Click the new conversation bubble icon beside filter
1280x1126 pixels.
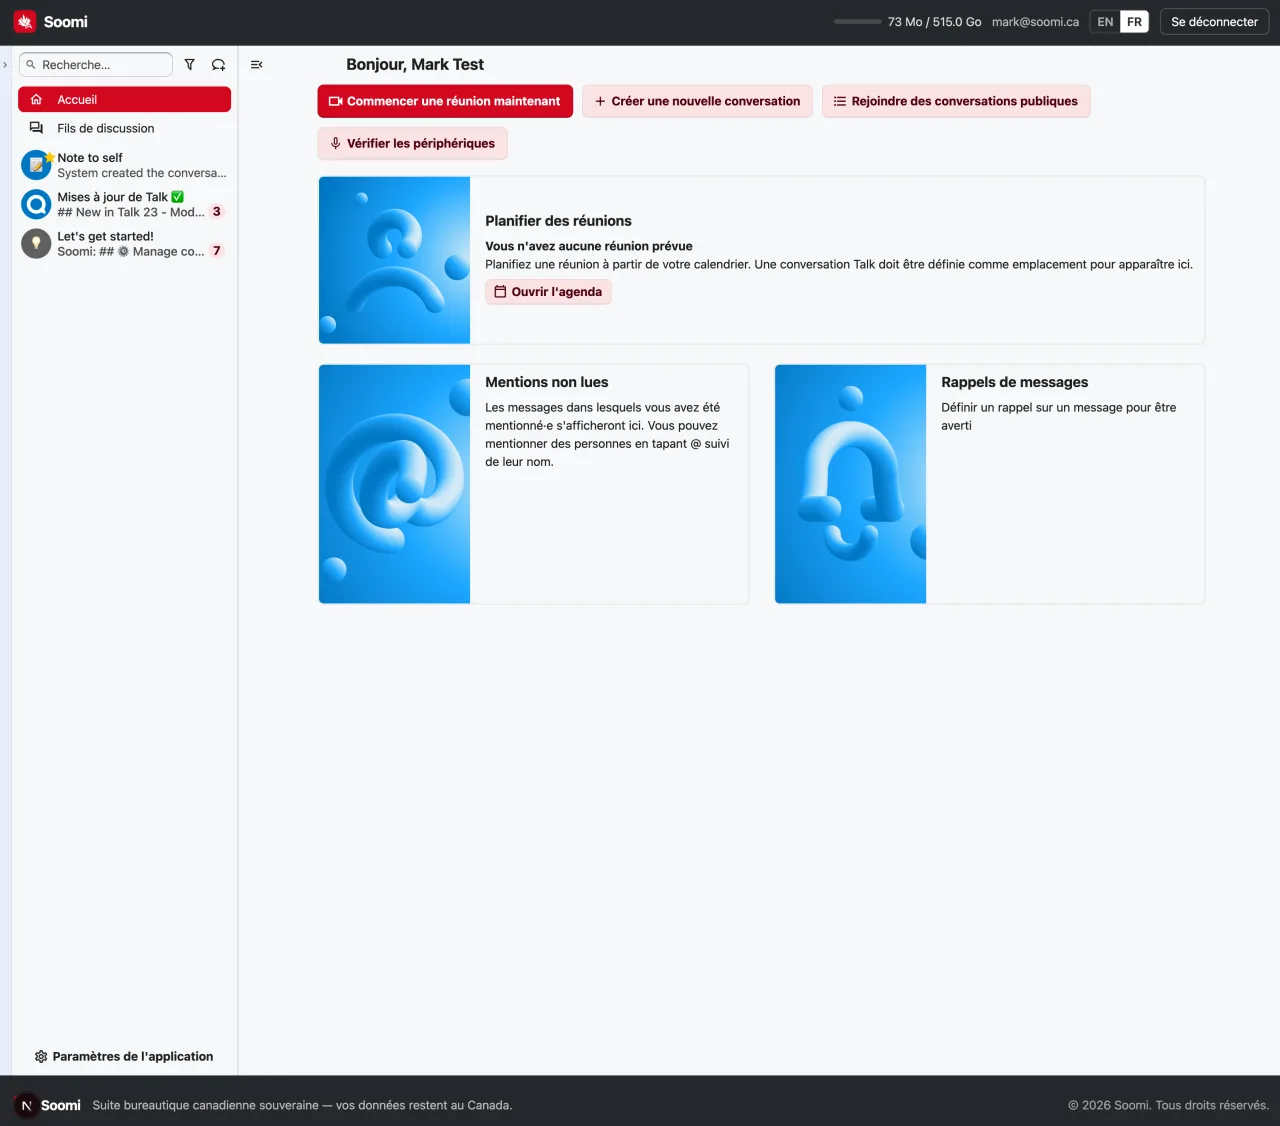pyautogui.click(x=218, y=65)
